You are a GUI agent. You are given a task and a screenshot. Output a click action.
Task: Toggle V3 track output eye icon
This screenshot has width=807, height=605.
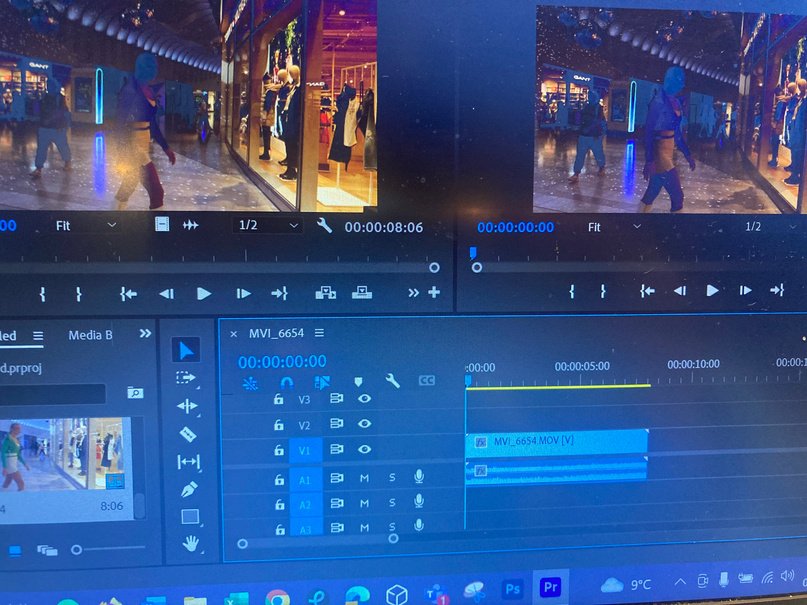[x=365, y=399]
